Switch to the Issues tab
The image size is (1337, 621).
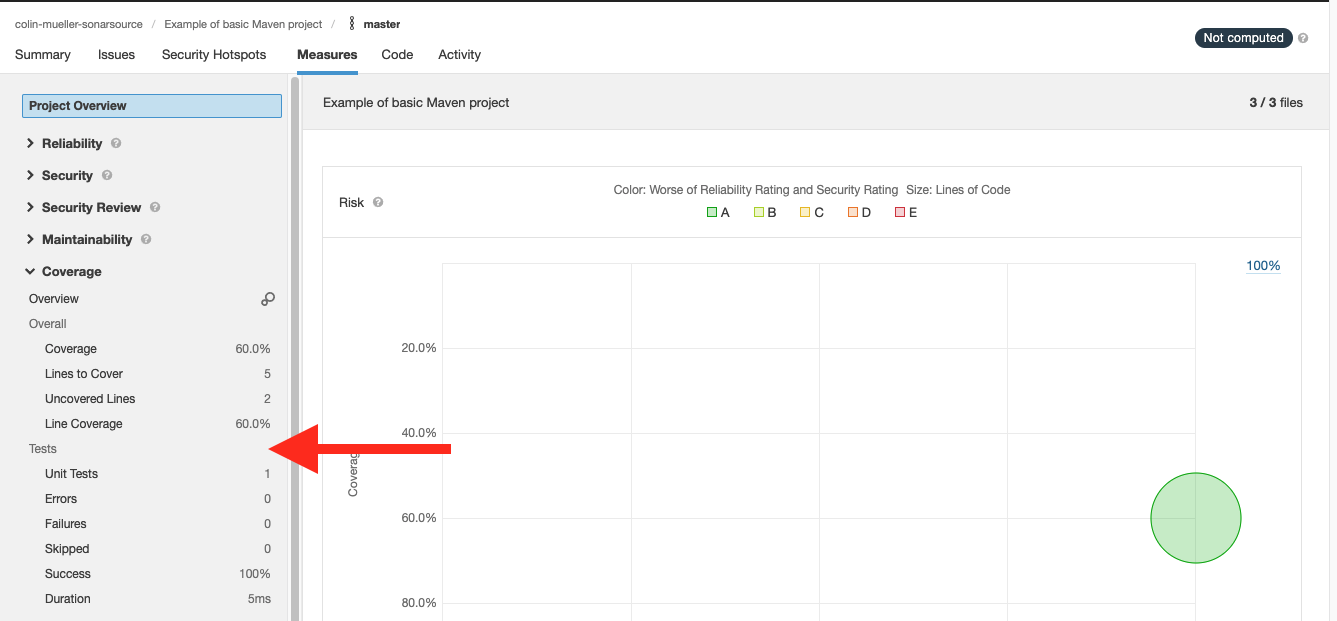[116, 55]
